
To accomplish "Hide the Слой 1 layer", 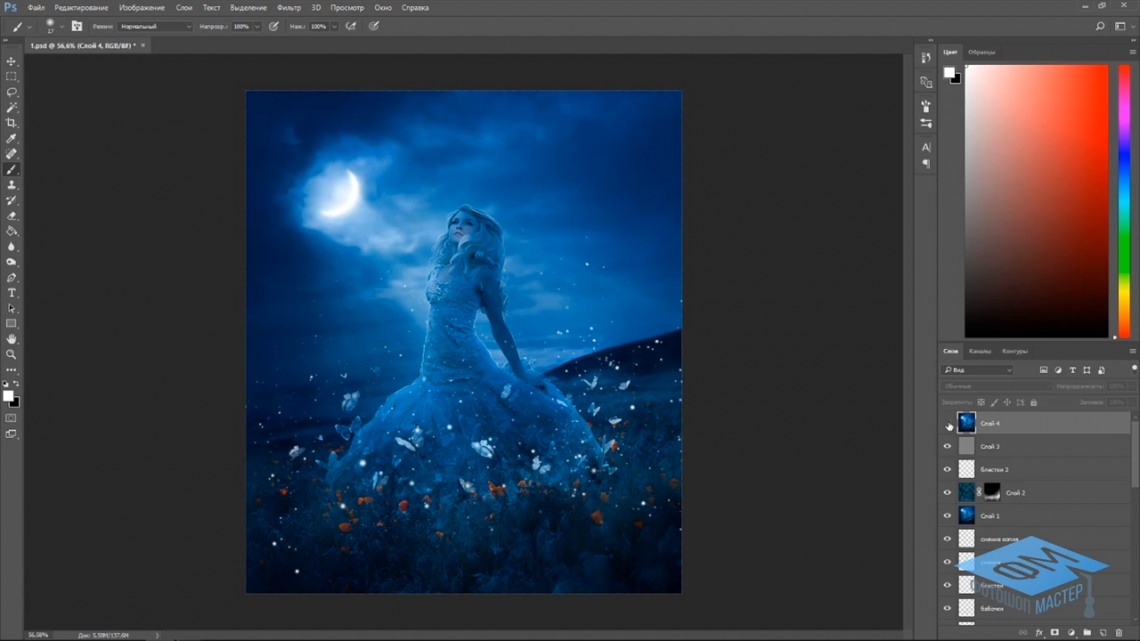I will (x=948, y=516).
